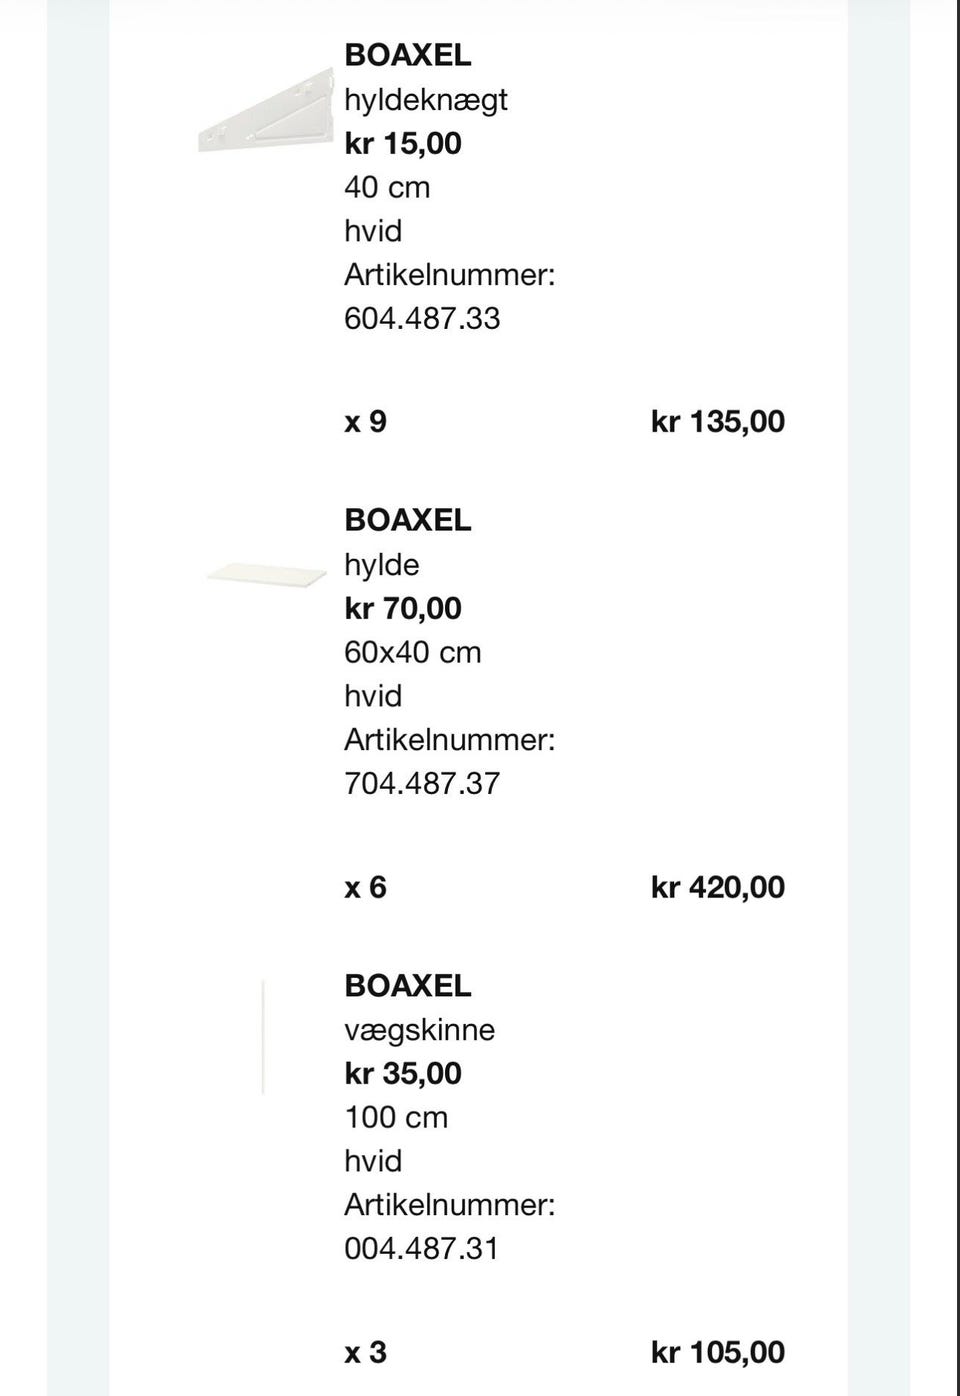The width and height of the screenshot is (960, 1396).
Task: Open the BOAXEL hyldeknægt bracket product image
Action: [x=266, y=111]
